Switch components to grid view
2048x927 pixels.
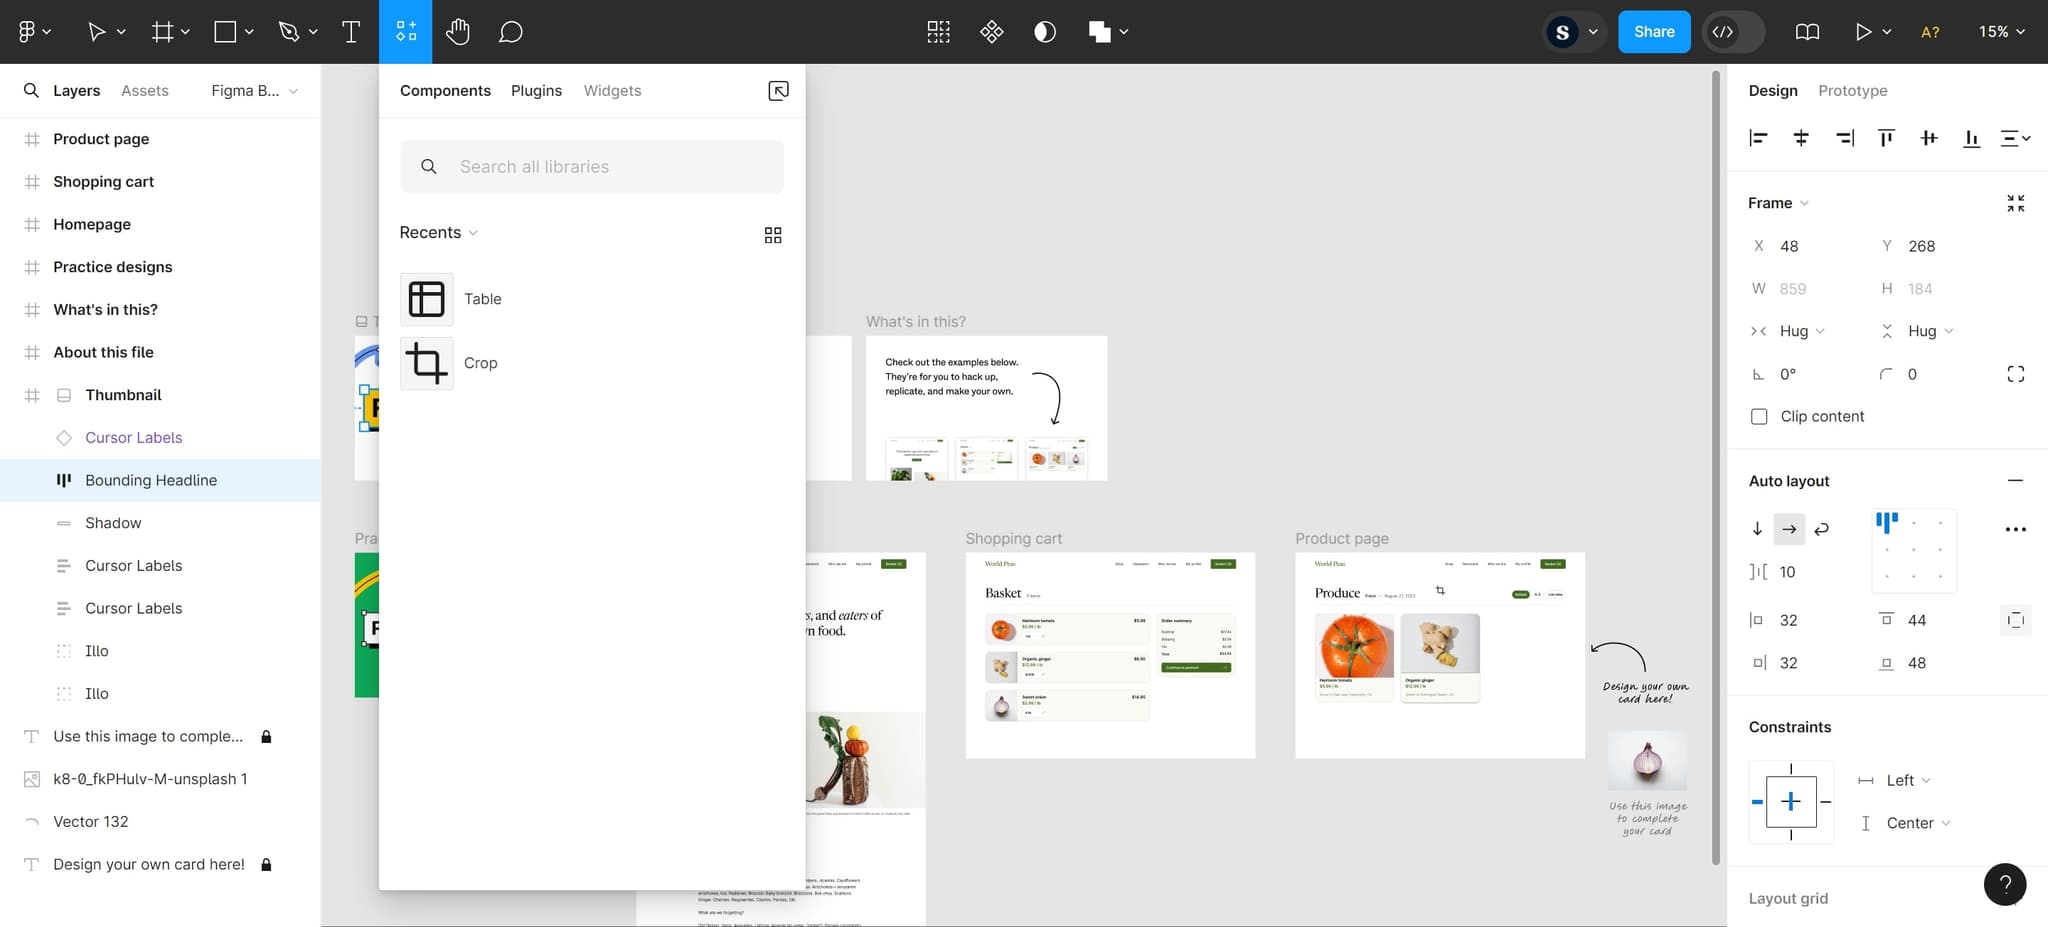pyautogui.click(x=772, y=235)
